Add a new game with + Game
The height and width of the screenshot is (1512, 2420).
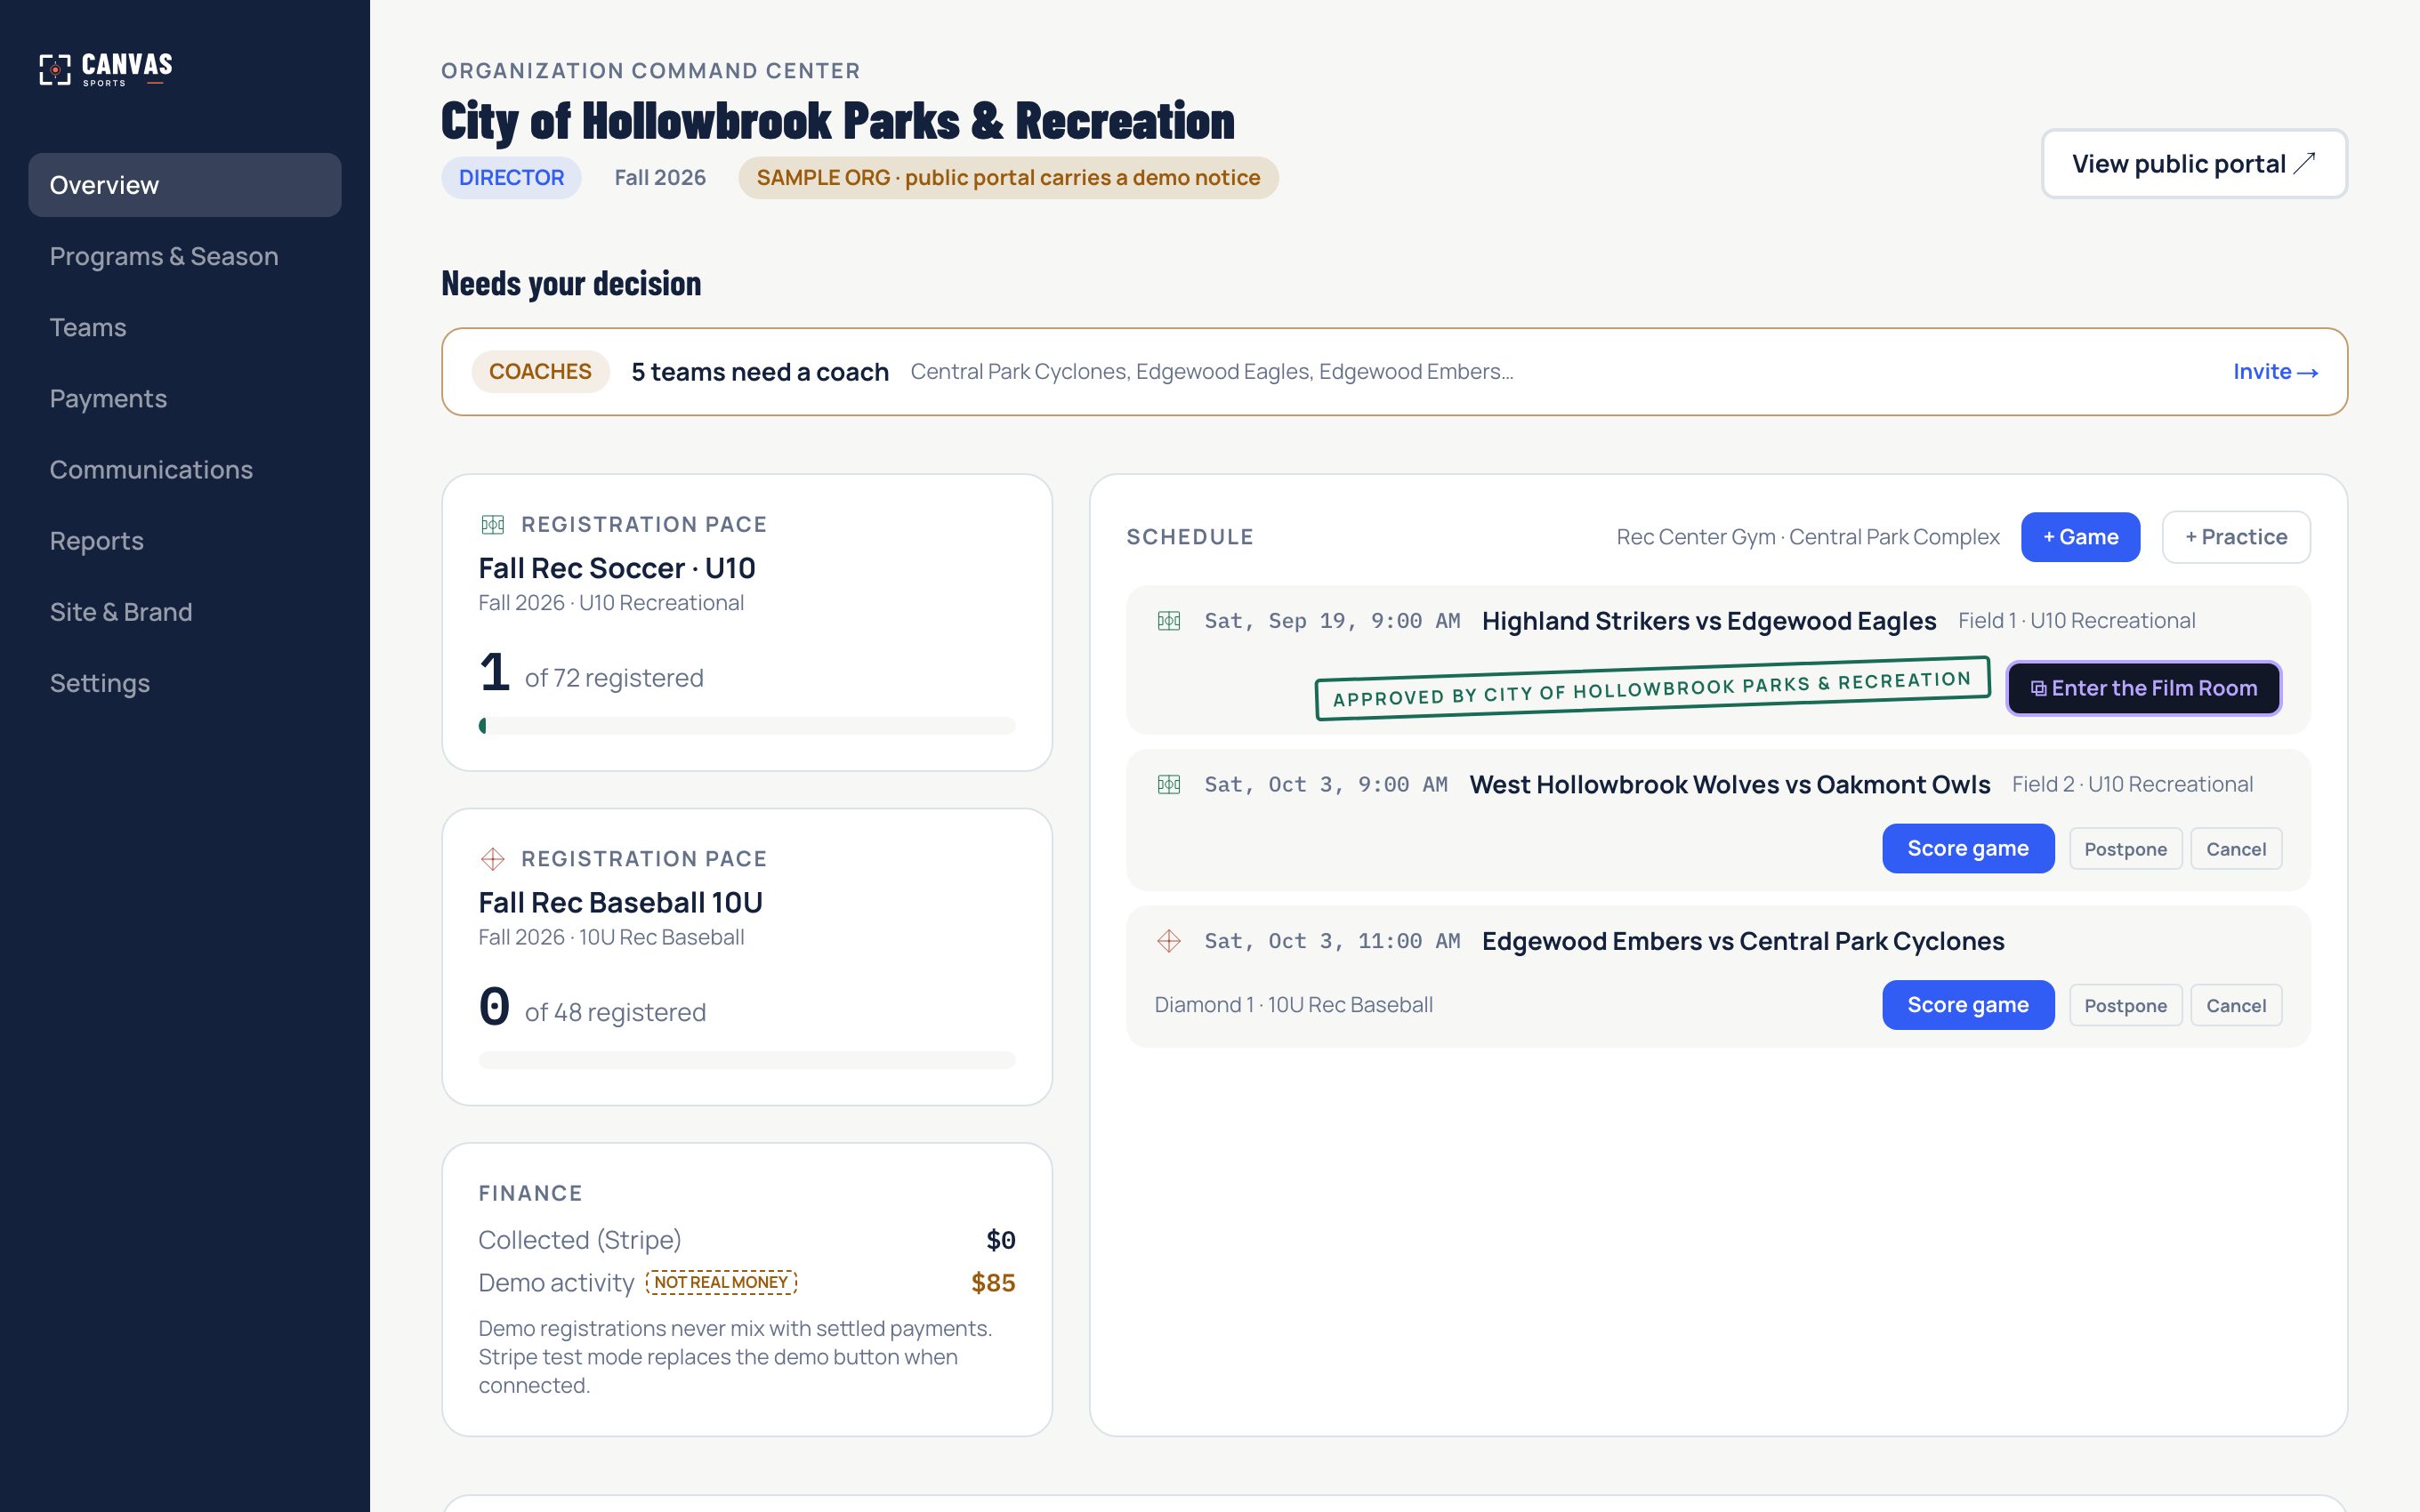(x=2080, y=537)
